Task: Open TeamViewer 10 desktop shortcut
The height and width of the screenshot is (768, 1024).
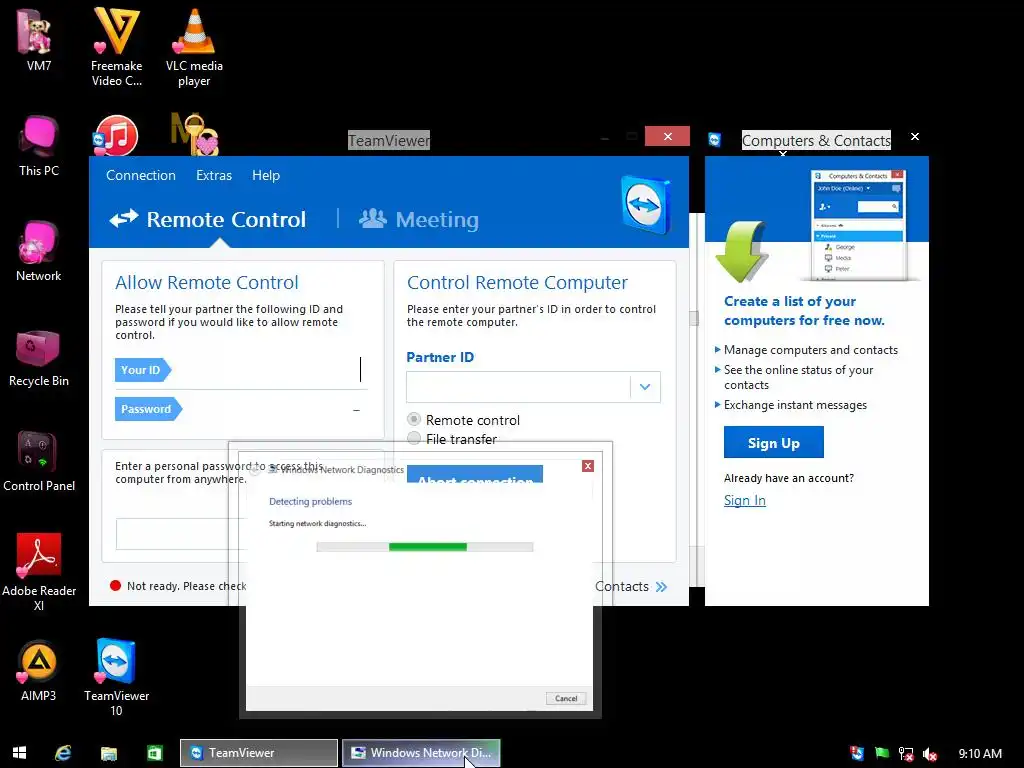Action: pyautogui.click(x=116, y=677)
